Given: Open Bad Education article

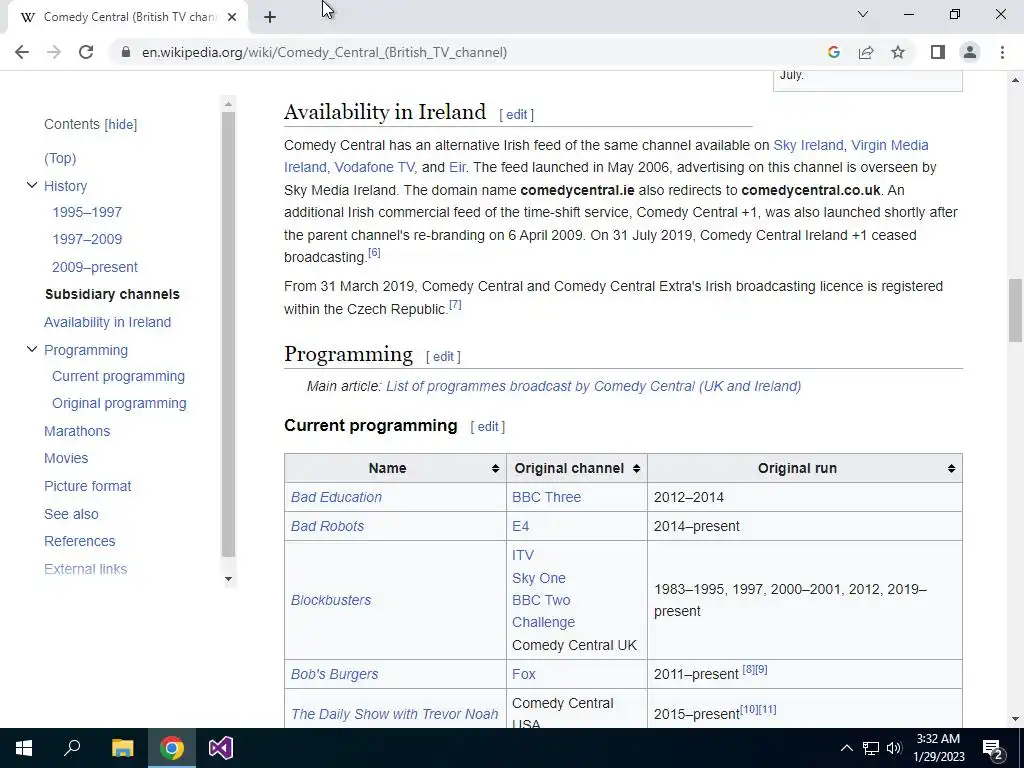Looking at the screenshot, I should (336, 497).
